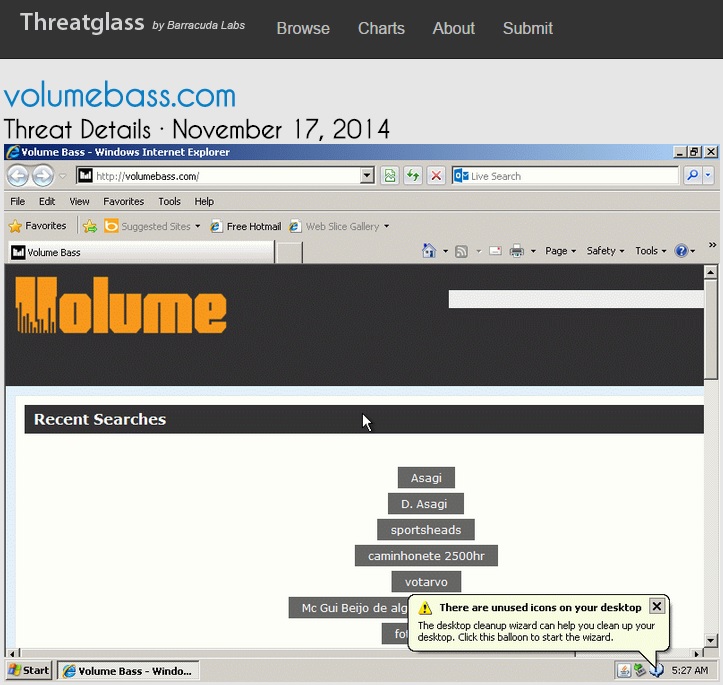Open a new blank tab
The height and width of the screenshot is (685, 723).
coord(289,253)
